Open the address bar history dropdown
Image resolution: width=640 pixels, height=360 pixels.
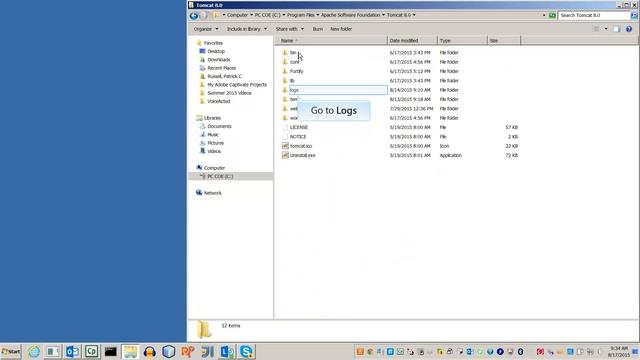(x=544, y=15)
